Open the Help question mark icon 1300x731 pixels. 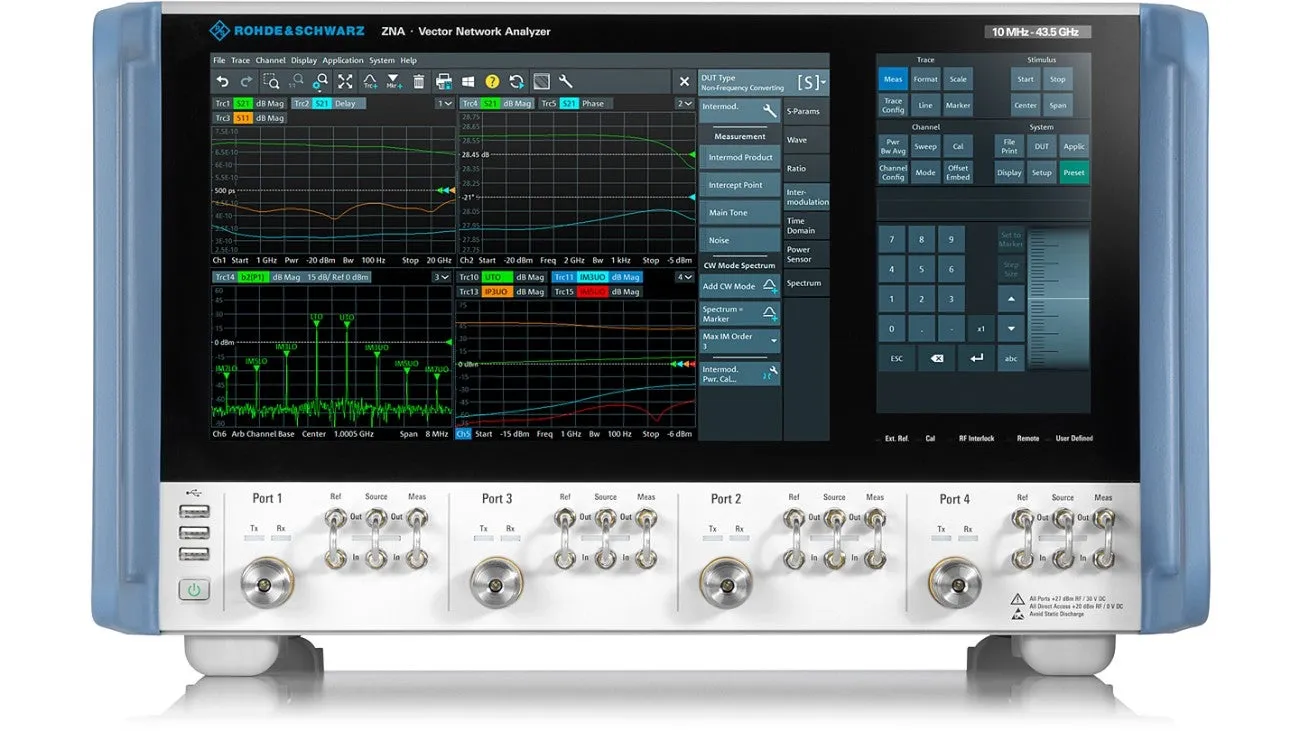(492, 81)
